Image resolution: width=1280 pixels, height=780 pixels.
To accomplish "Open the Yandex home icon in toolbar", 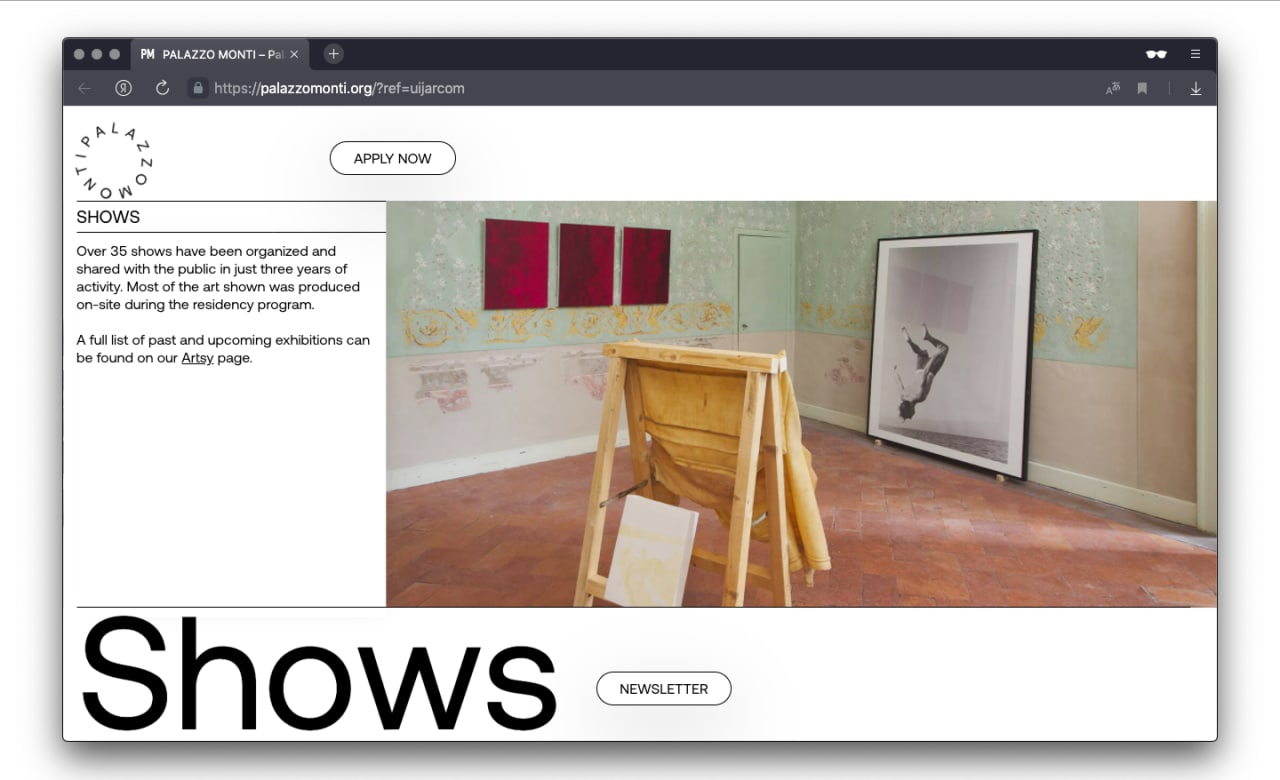I will pos(123,88).
